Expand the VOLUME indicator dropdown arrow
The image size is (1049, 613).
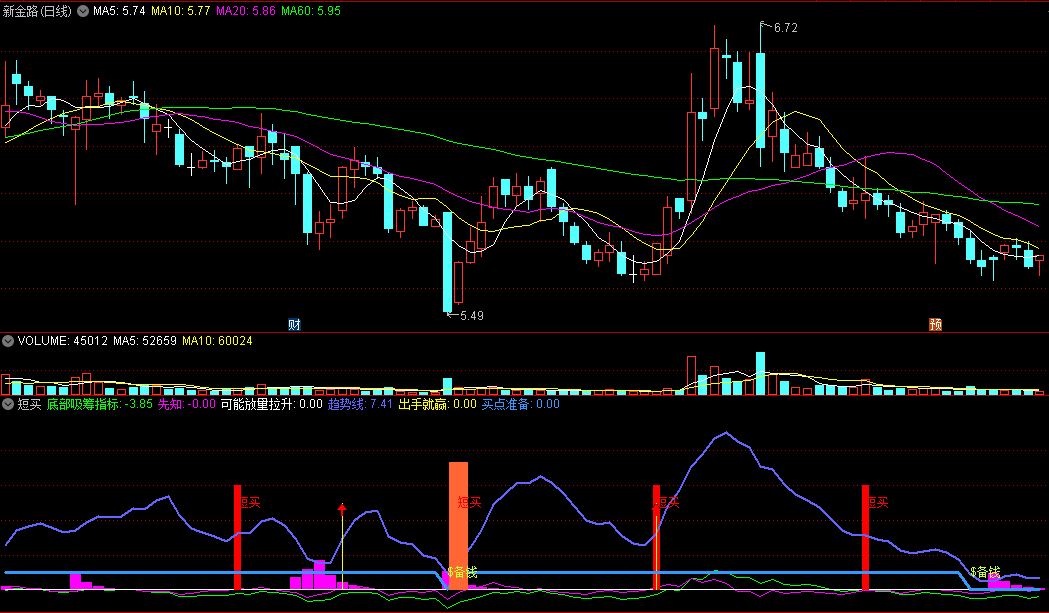pyautogui.click(x=8, y=341)
